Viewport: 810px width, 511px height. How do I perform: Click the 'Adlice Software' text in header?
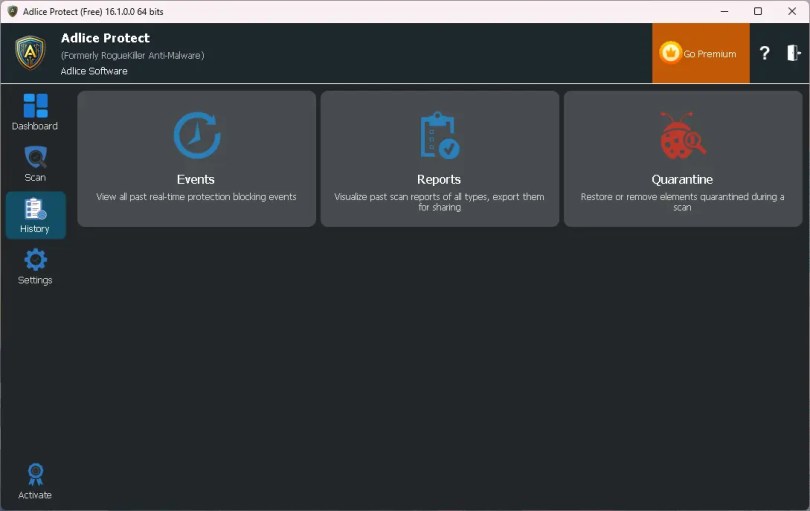click(x=94, y=71)
